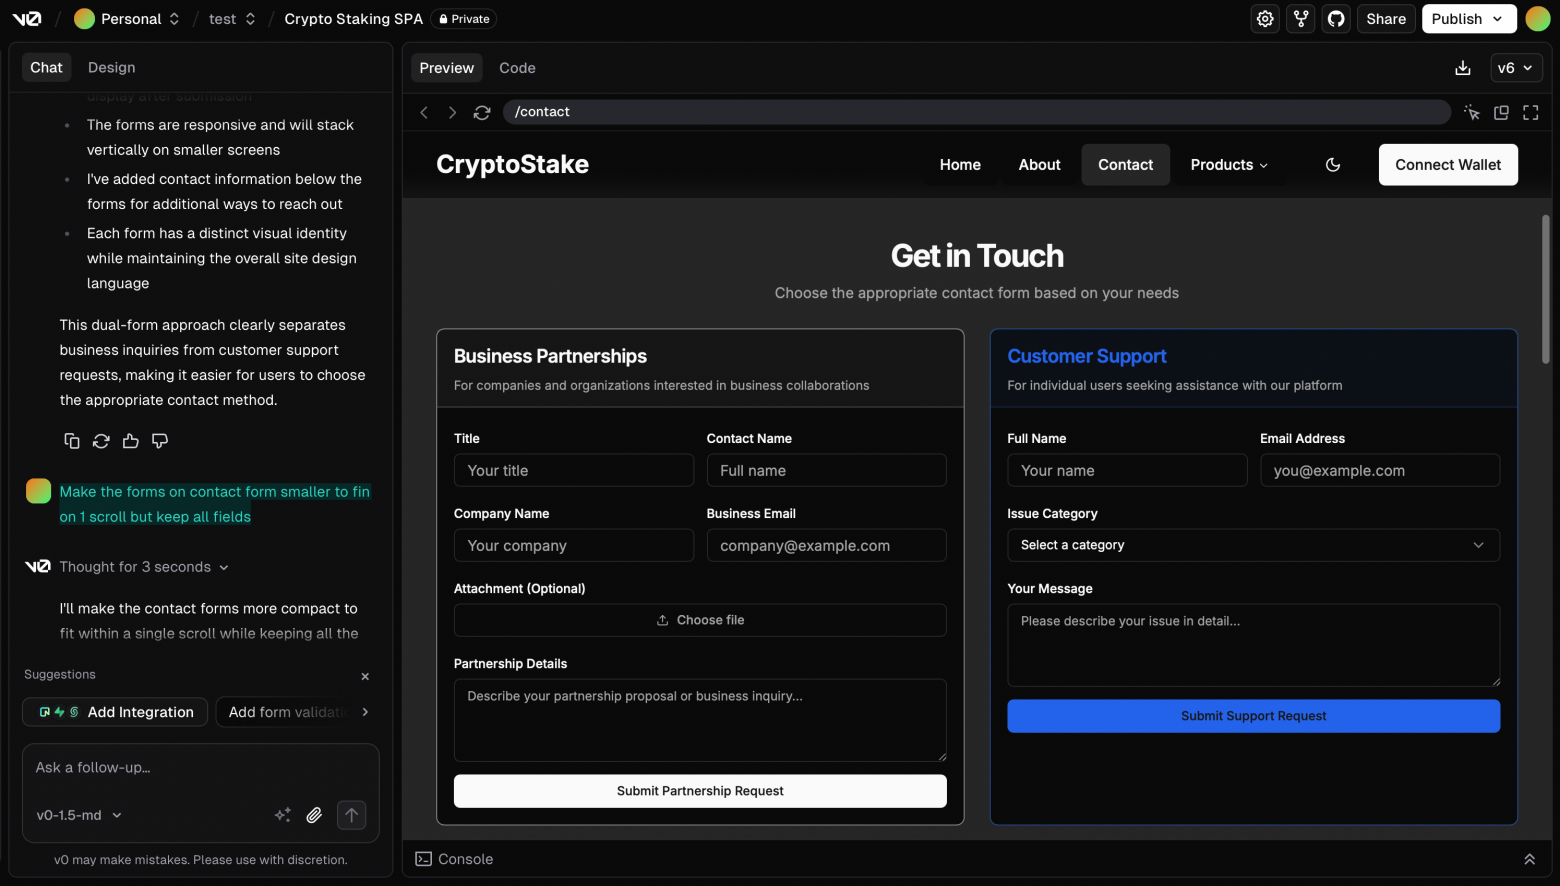Switch to the Code tab

point(517,67)
